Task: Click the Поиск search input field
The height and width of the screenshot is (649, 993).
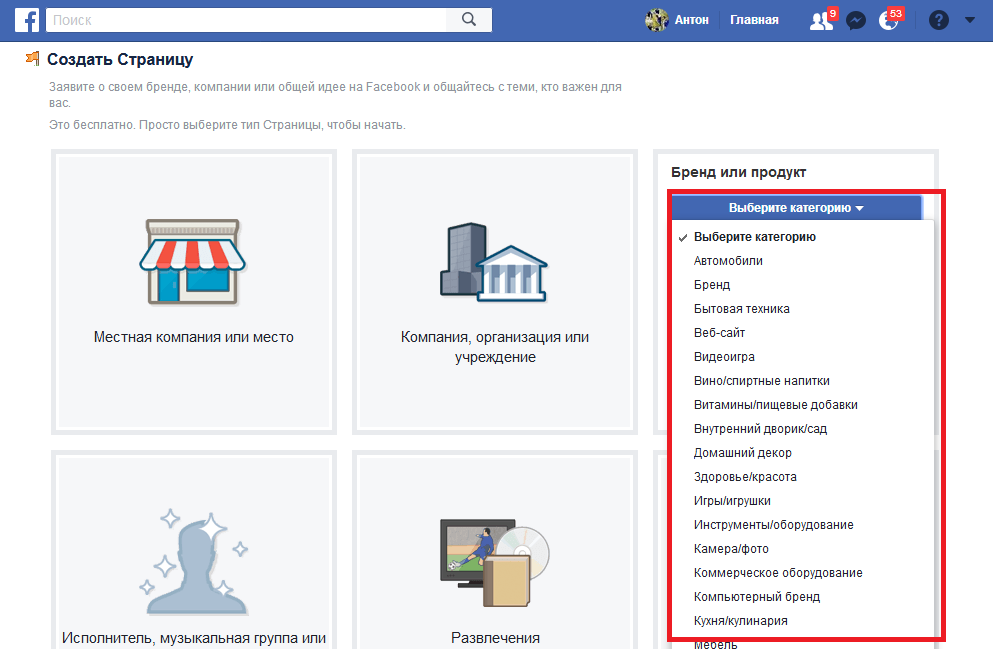Action: [x=248, y=20]
